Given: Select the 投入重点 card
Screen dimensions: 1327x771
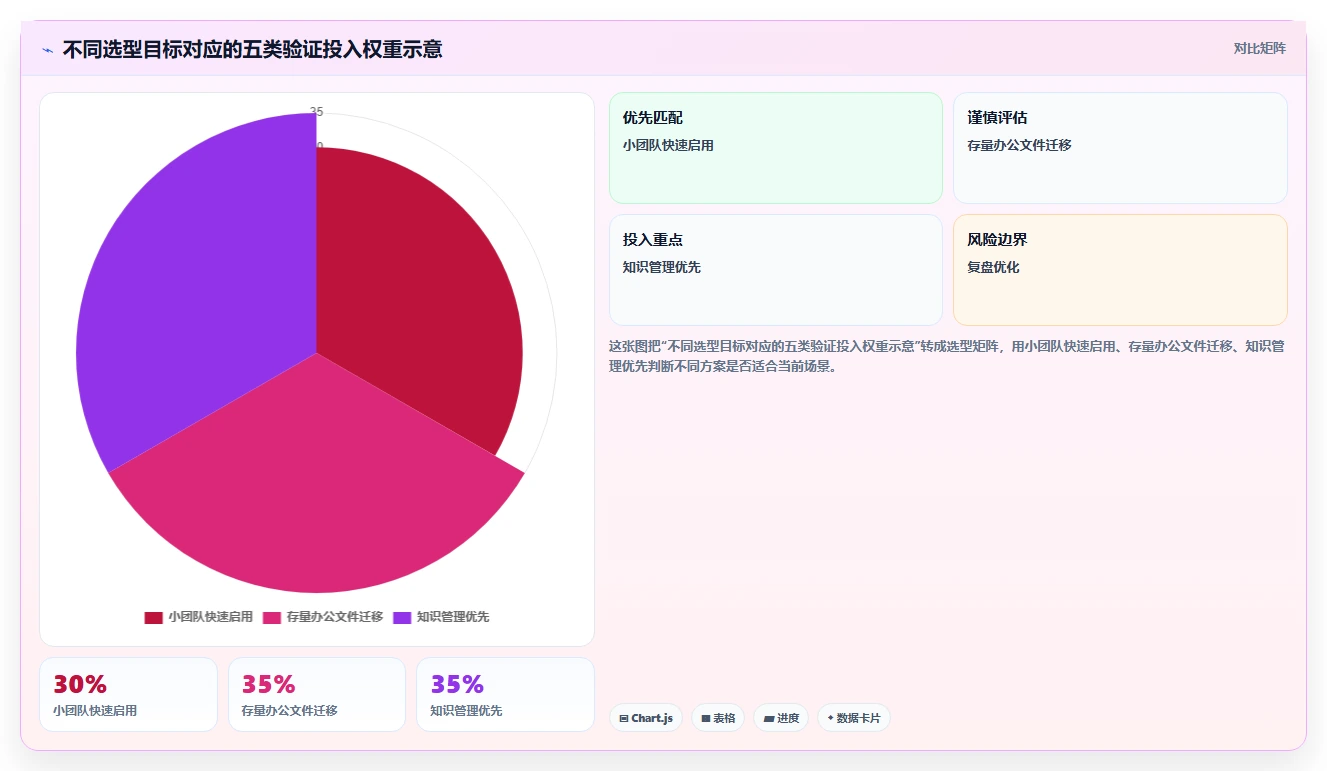Looking at the screenshot, I should click(x=776, y=270).
